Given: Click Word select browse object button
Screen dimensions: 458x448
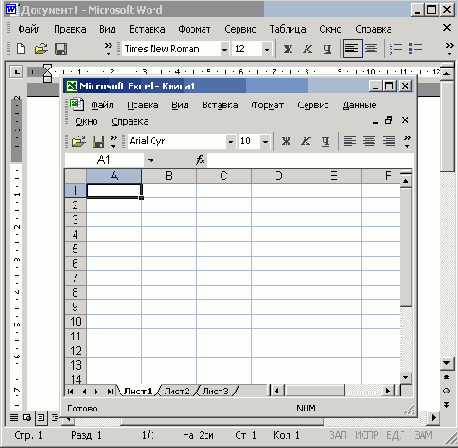Looking at the screenshot, I should (x=447, y=391).
